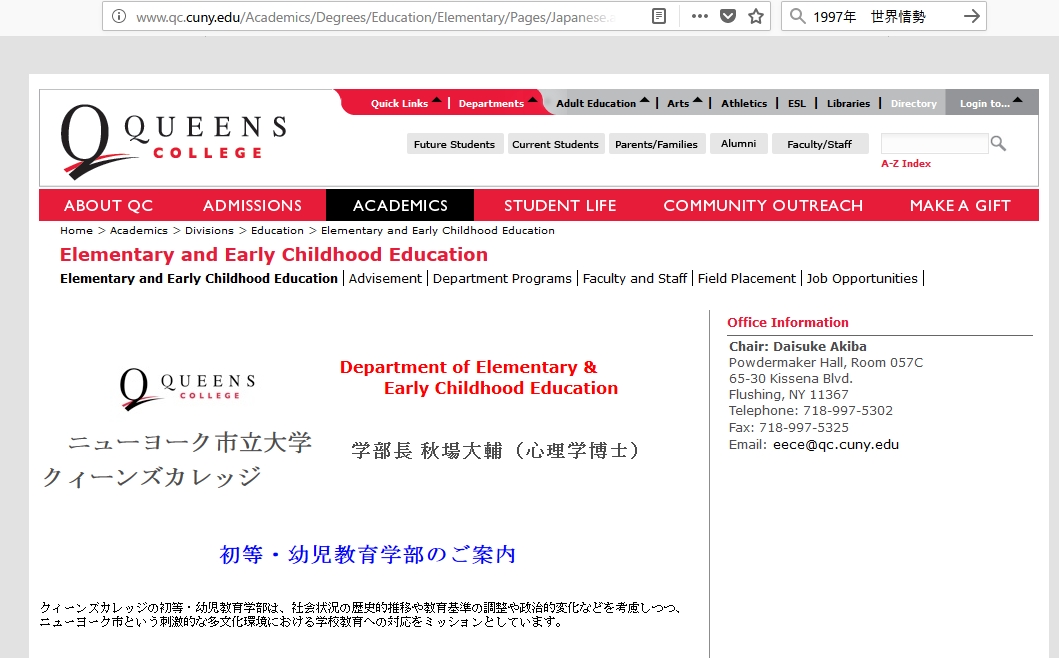
Task: Expand the Adult Education menu
Action: (x=602, y=103)
